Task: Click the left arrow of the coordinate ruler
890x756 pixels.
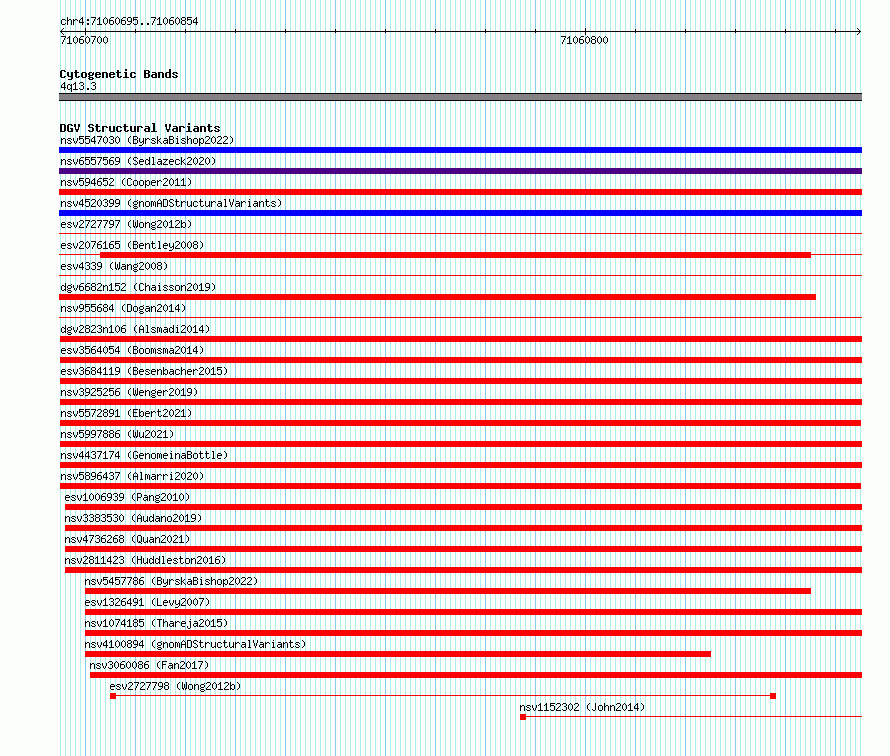Action: (62, 31)
